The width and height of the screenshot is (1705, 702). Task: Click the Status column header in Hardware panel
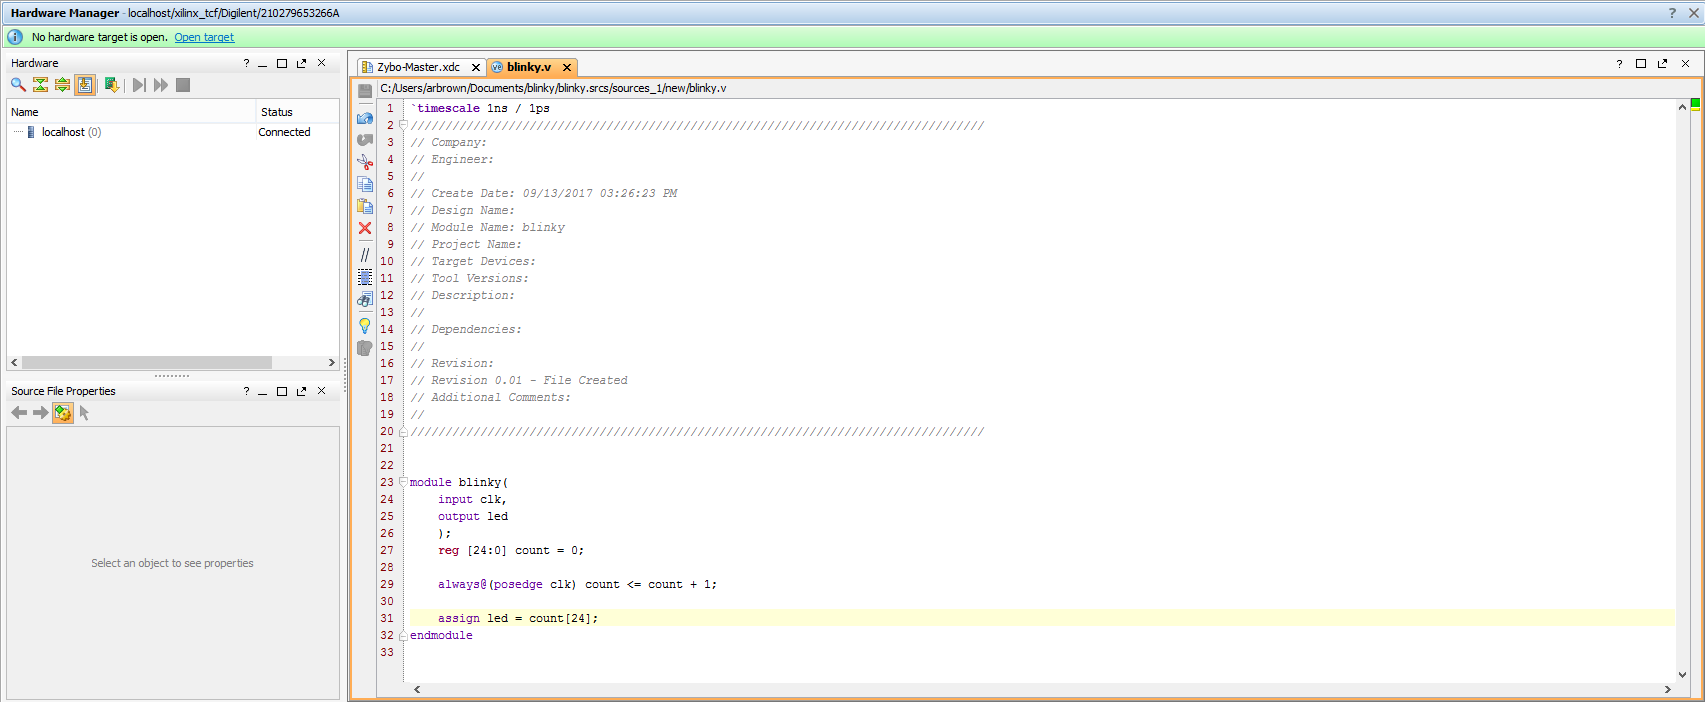click(277, 112)
